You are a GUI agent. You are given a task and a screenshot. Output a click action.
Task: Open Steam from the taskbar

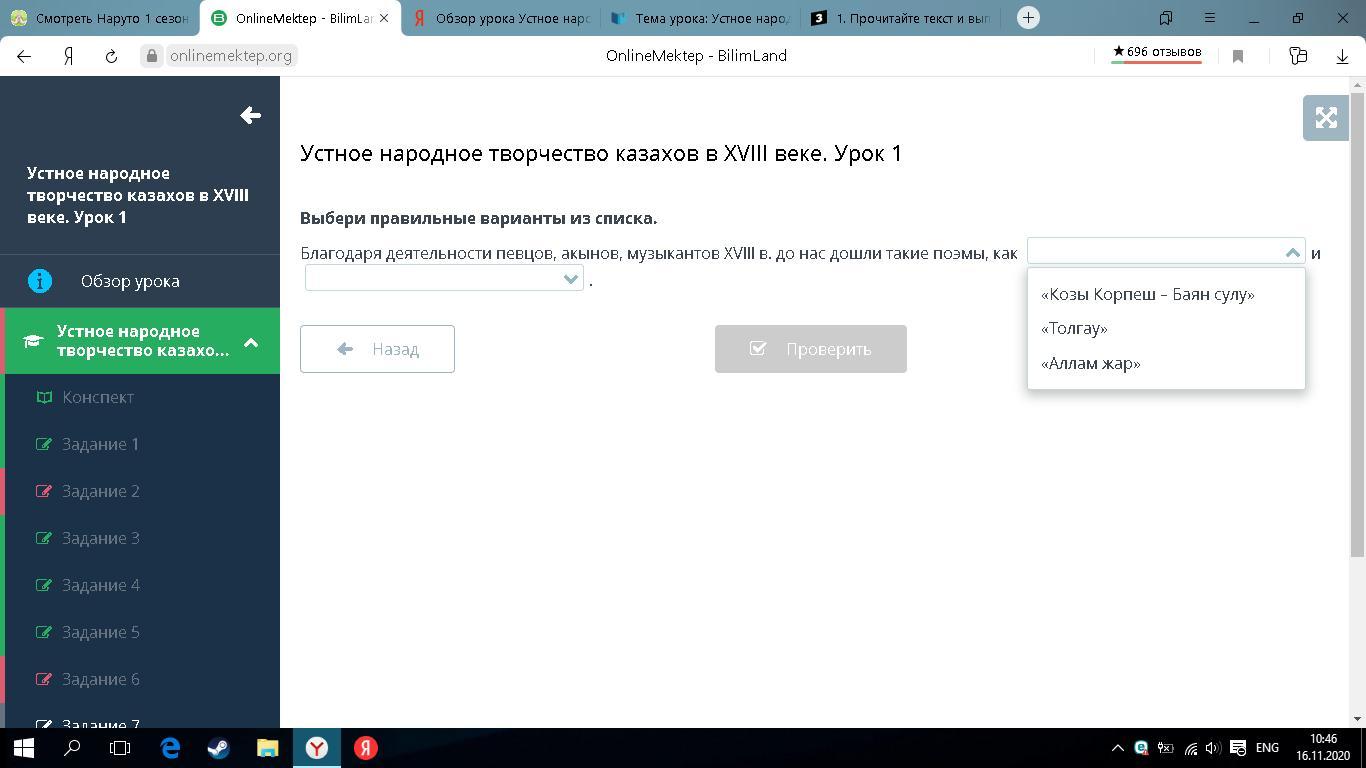coord(219,748)
